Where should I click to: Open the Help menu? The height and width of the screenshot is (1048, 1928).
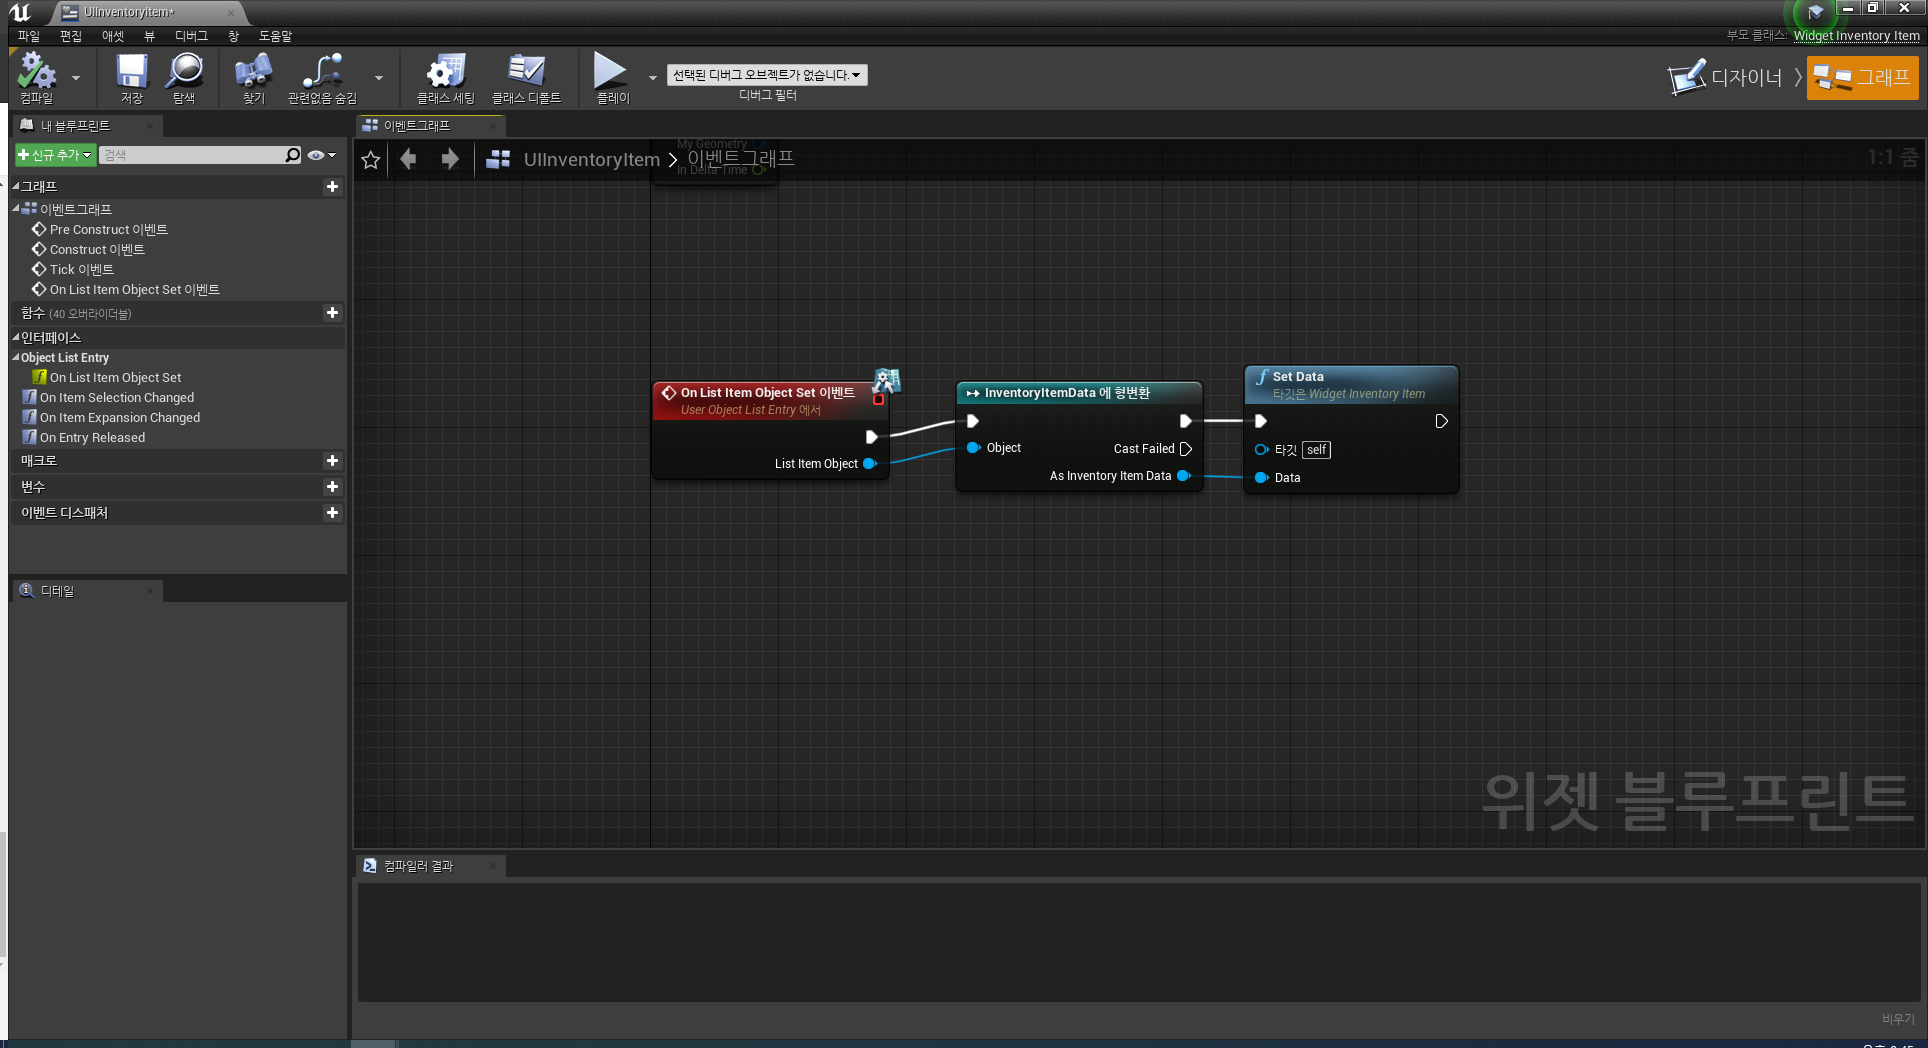click(x=275, y=36)
